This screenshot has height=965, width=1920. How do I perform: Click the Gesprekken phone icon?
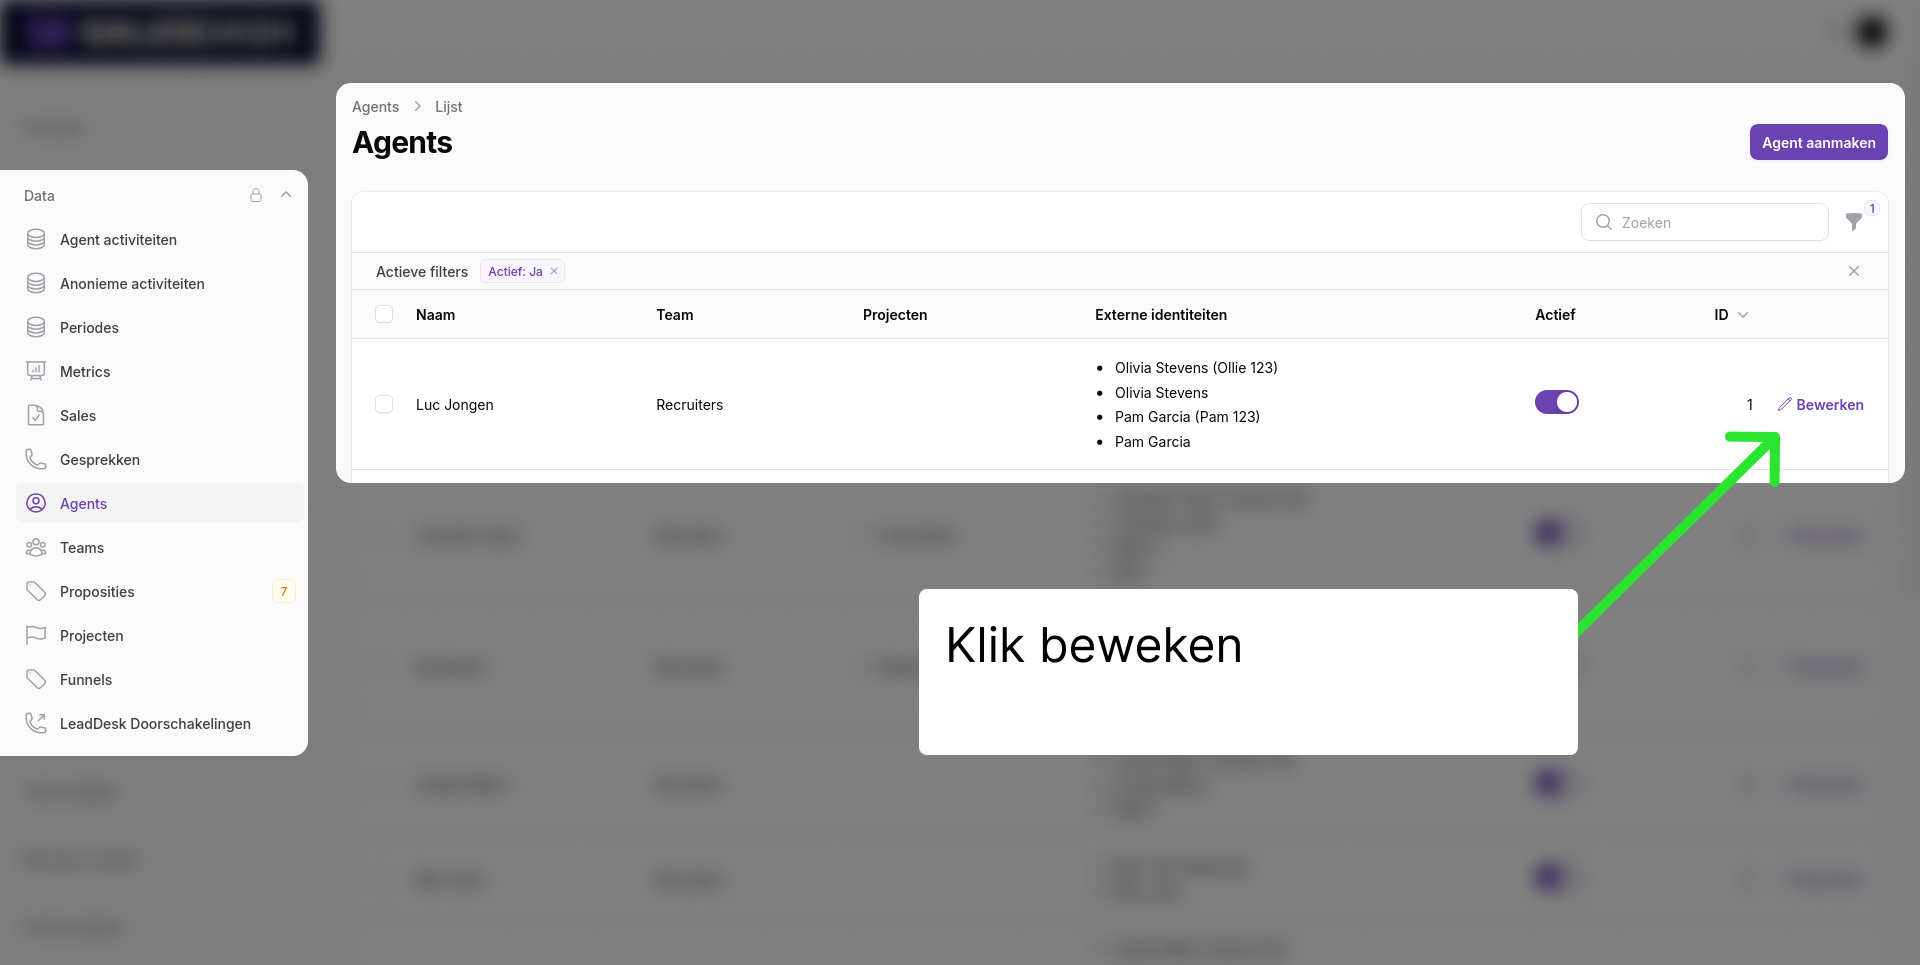pyautogui.click(x=36, y=460)
